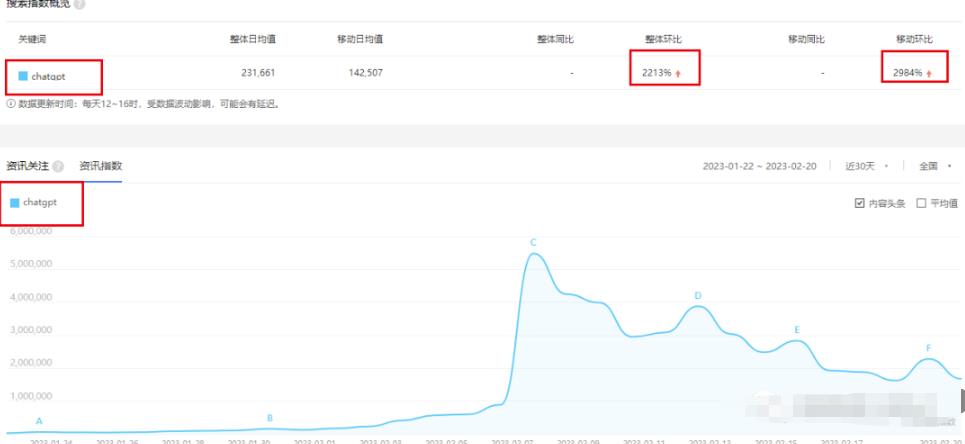Select the 资讯关注 tab
The width and height of the screenshot is (965, 444).
tap(27, 166)
